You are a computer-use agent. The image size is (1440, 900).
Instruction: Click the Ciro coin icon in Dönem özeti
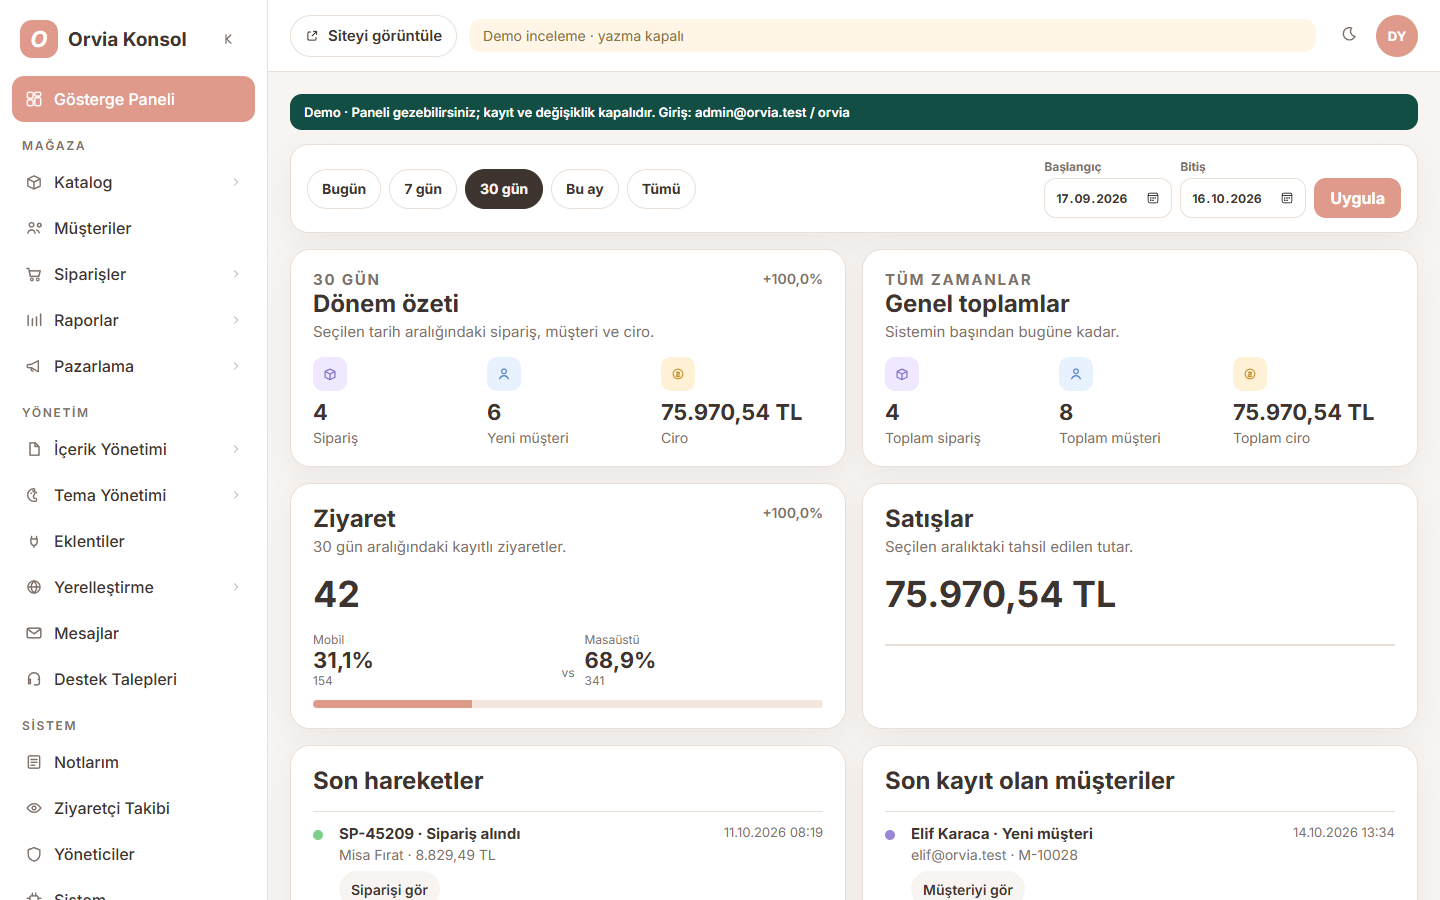(678, 374)
